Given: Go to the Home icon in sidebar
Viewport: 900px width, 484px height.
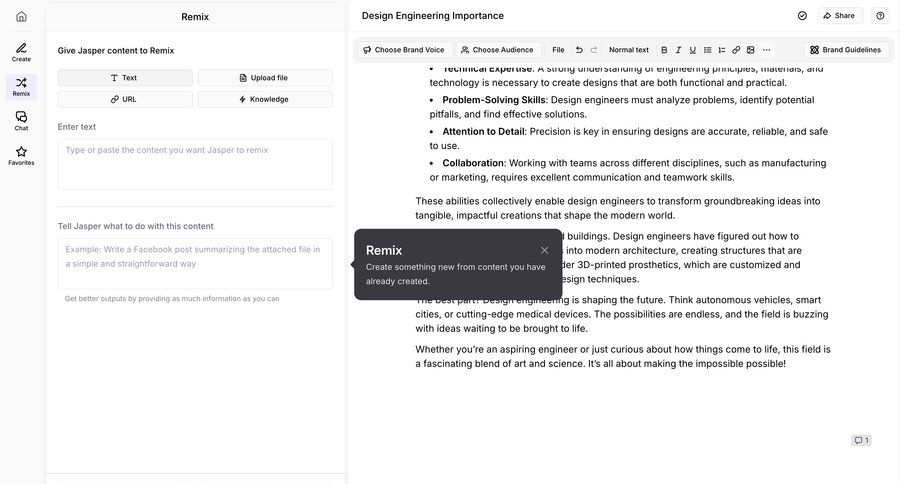Looking at the screenshot, I should [x=21, y=17].
